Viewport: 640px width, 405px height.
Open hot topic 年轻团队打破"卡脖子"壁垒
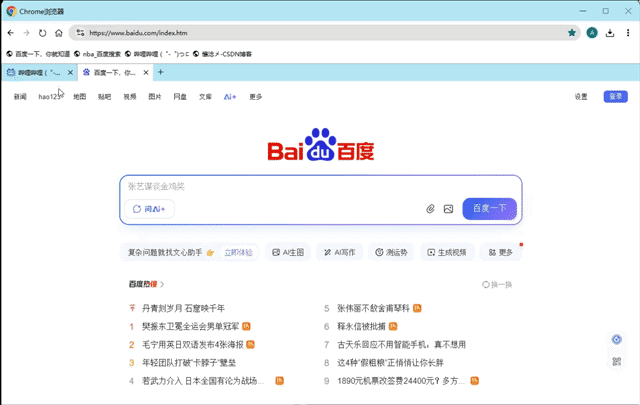tap(189, 363)
